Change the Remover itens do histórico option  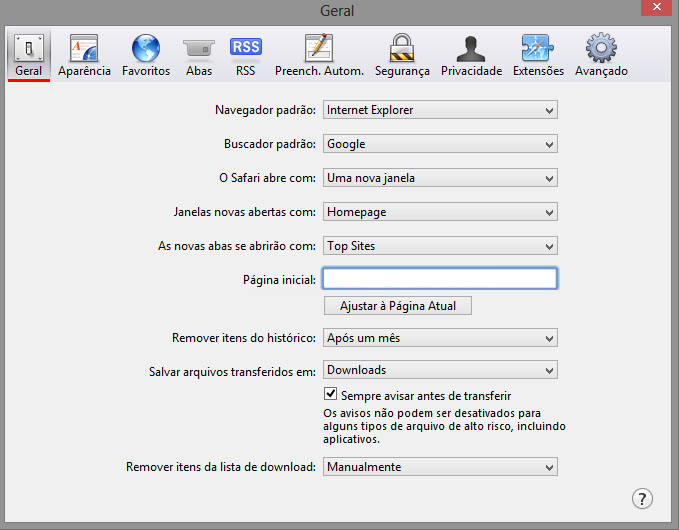[440, 338]
